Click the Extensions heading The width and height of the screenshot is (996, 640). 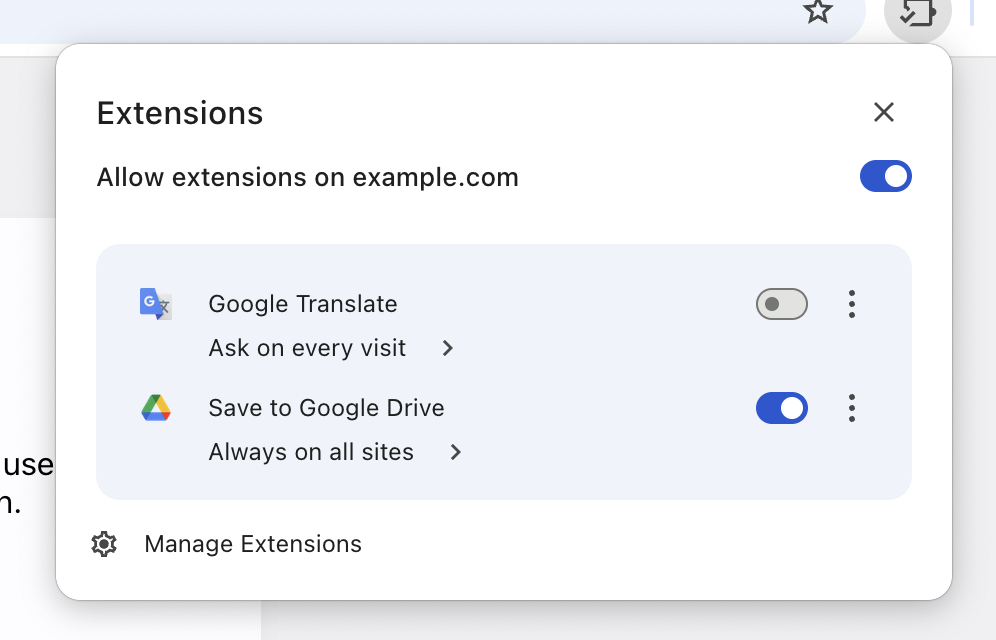coord(179,112)
